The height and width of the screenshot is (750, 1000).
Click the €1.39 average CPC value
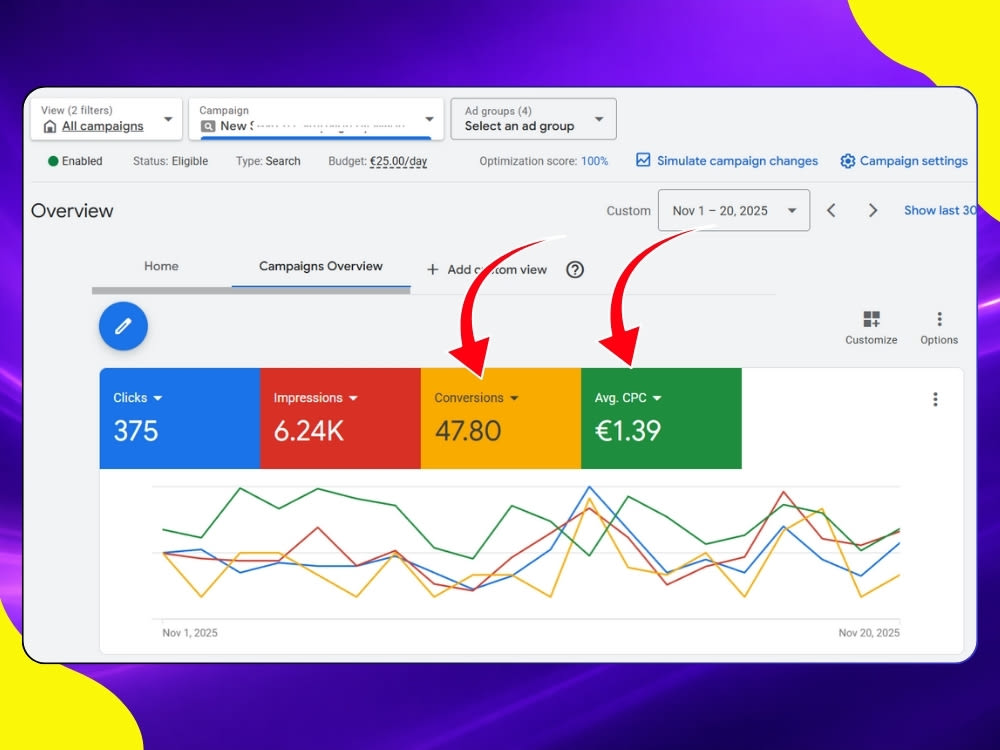[628, 431]
